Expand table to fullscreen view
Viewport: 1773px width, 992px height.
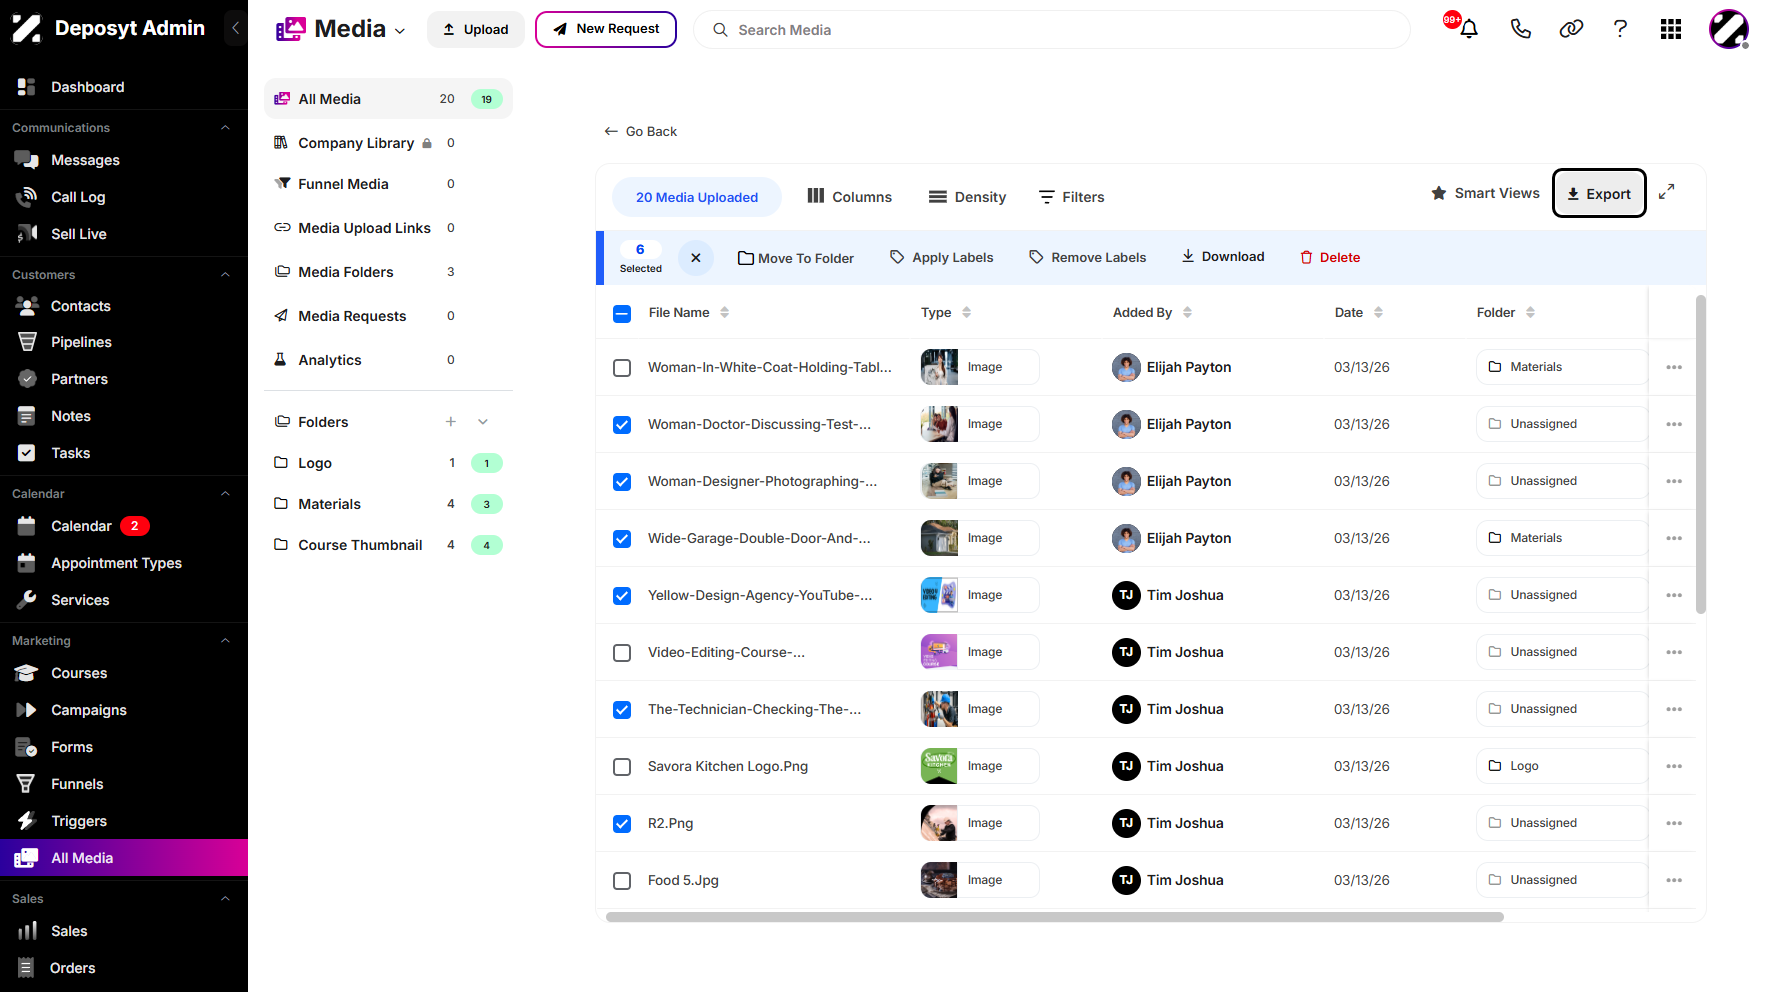1666,192
